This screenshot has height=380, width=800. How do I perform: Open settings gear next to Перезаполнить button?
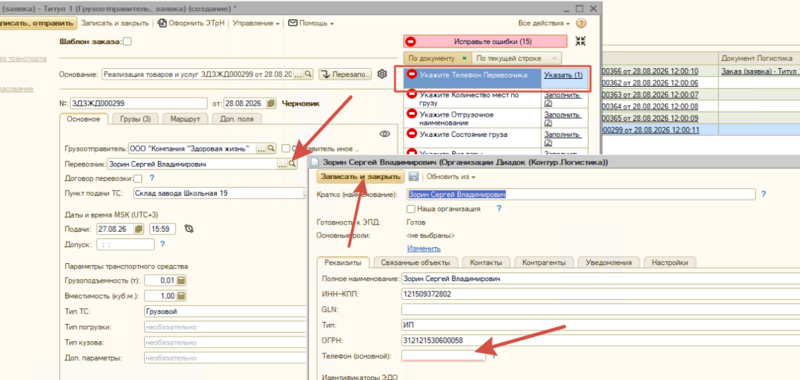pyautogui.click(x=382, y=74)
